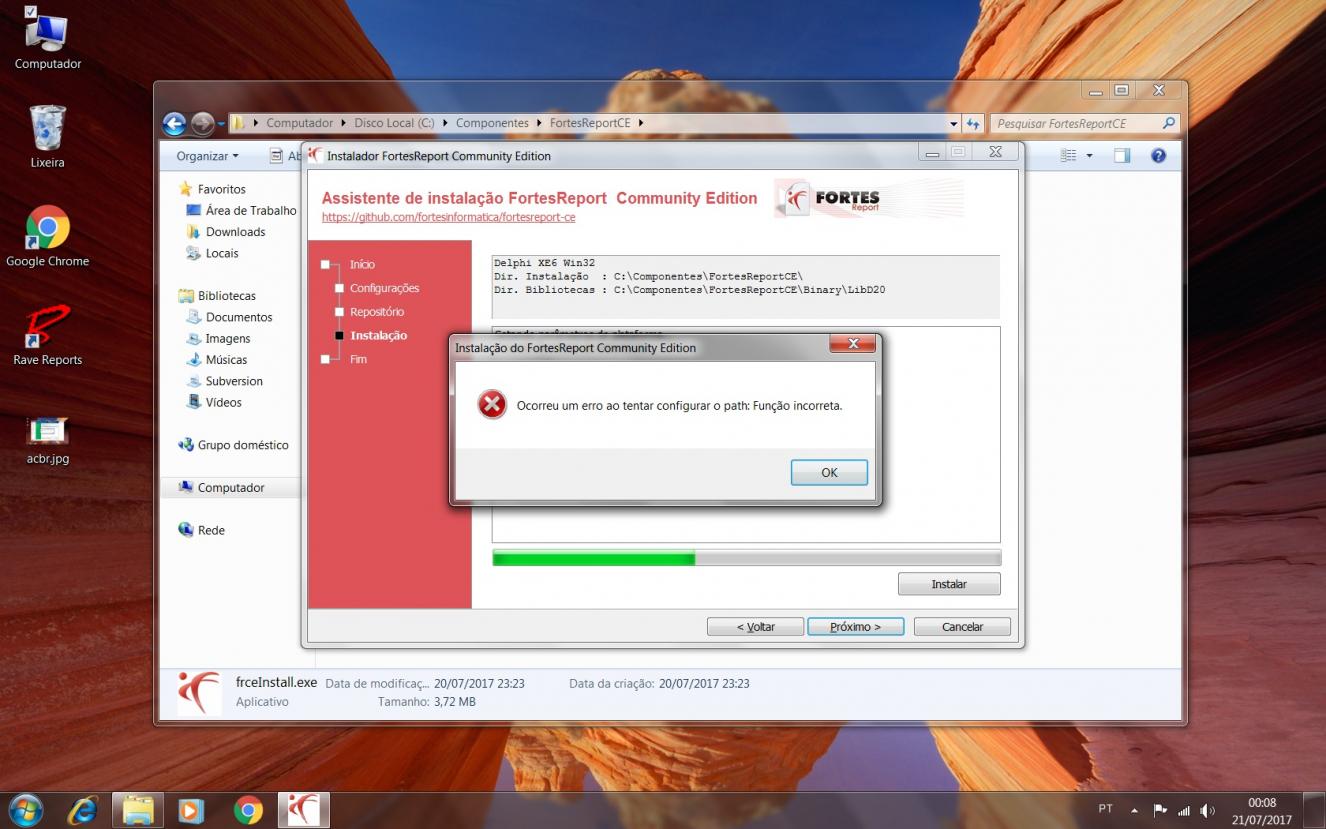Select the acbr.jpg file on the desktop
Viewport: 1326px width, 829px height.
pyautogui.click(x=47, y=440)
